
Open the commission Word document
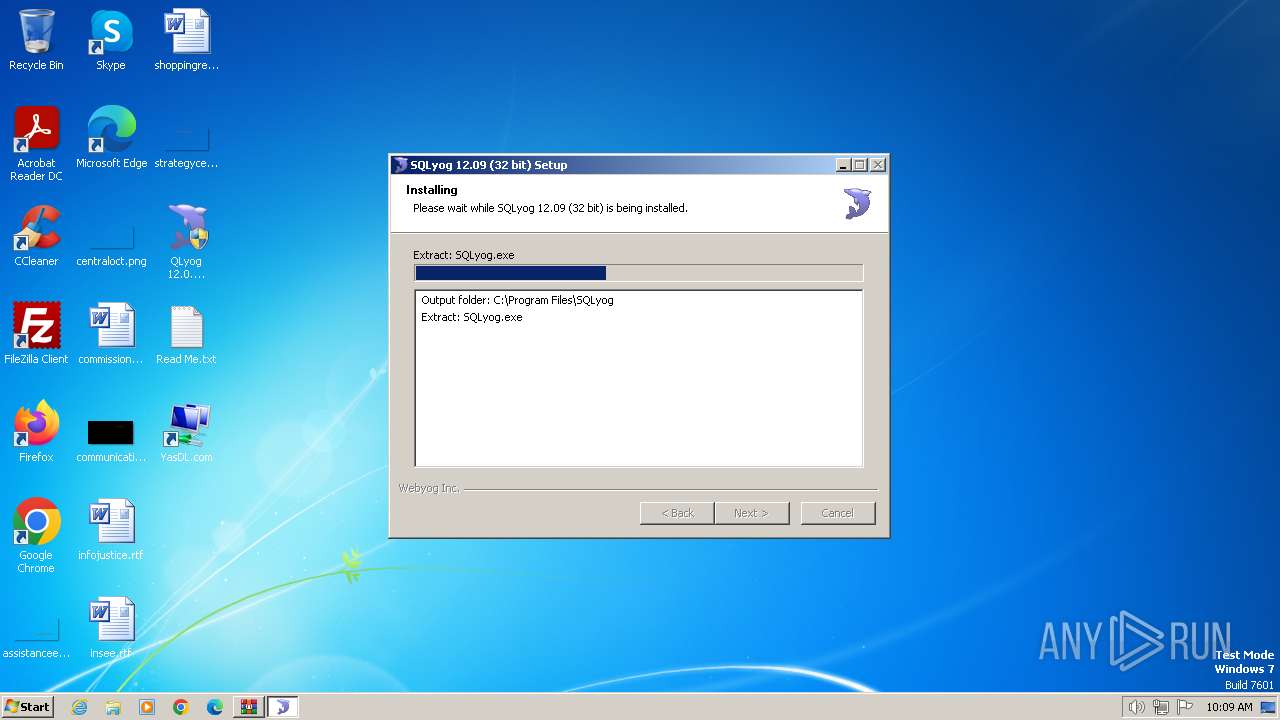(111, 335)
